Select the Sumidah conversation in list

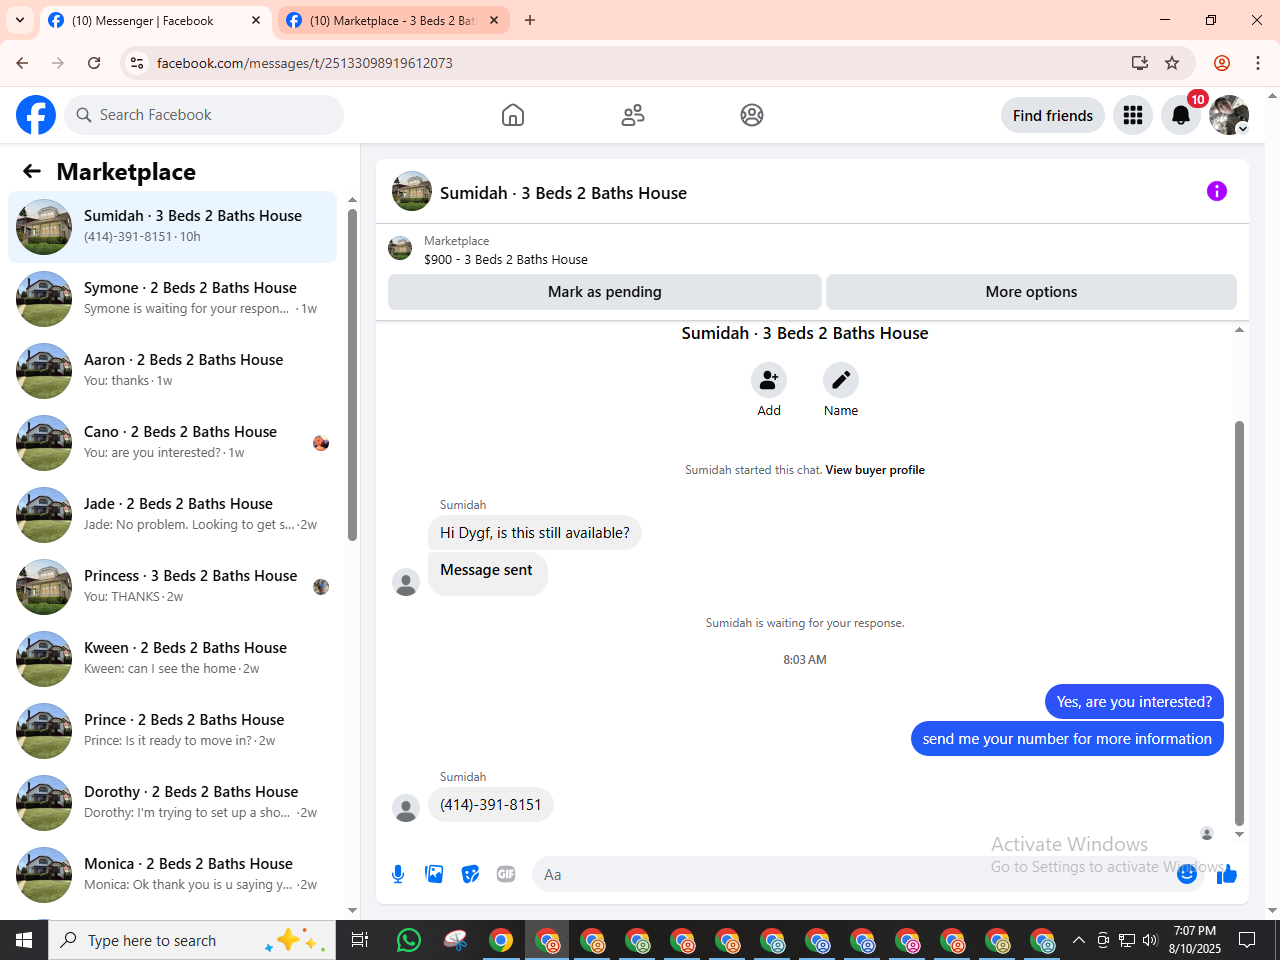click(172, 227)
